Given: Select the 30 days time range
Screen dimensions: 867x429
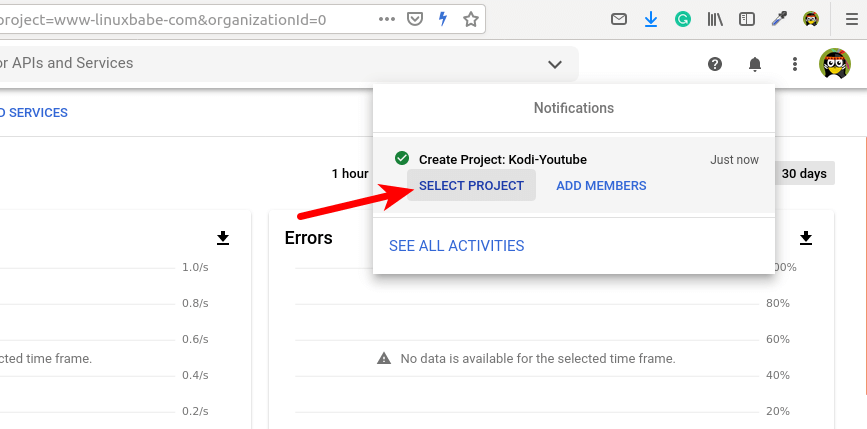Looking at the screenshot, I should [804, 173].
